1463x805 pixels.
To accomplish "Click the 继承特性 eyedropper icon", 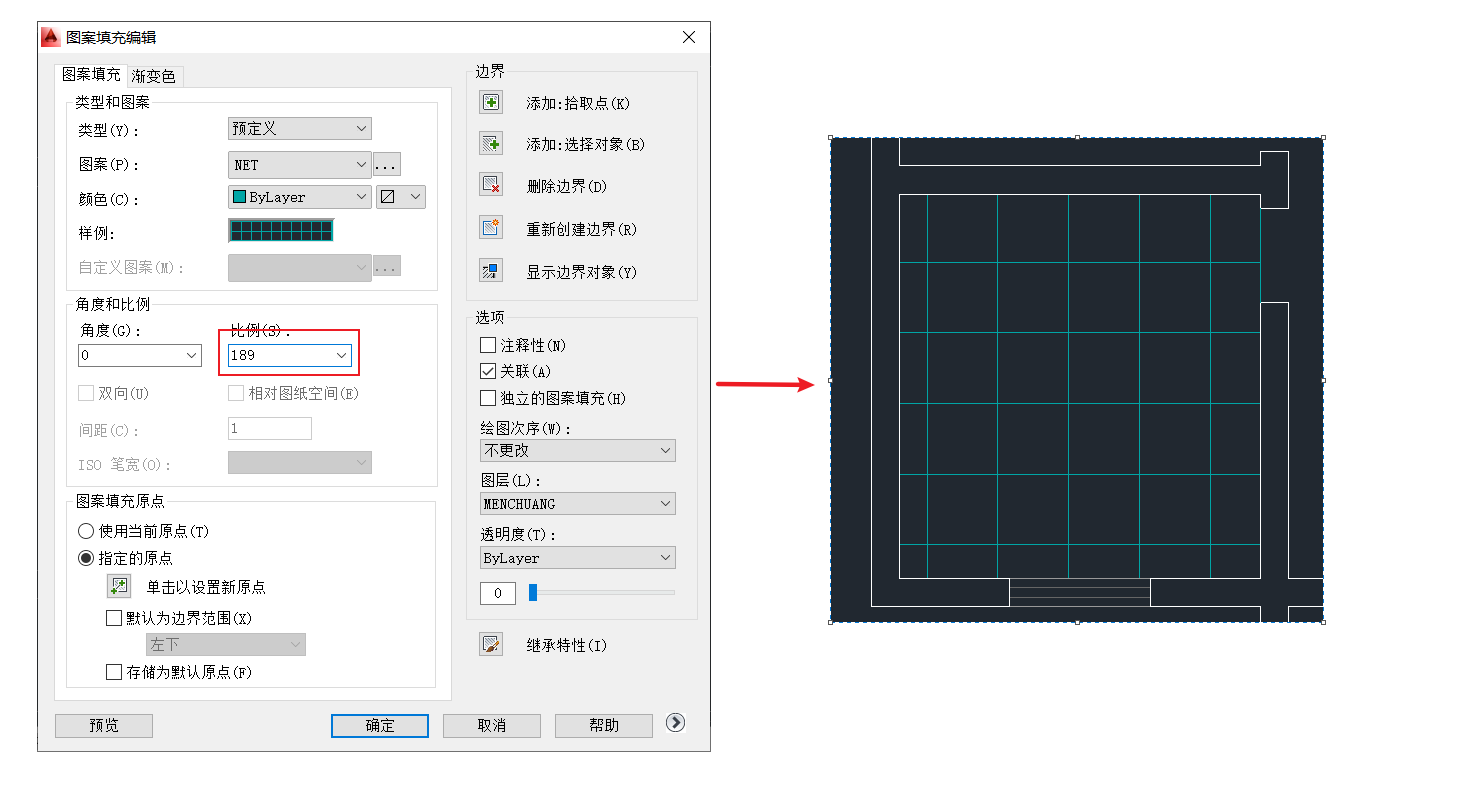I will (x=491, y=645).
